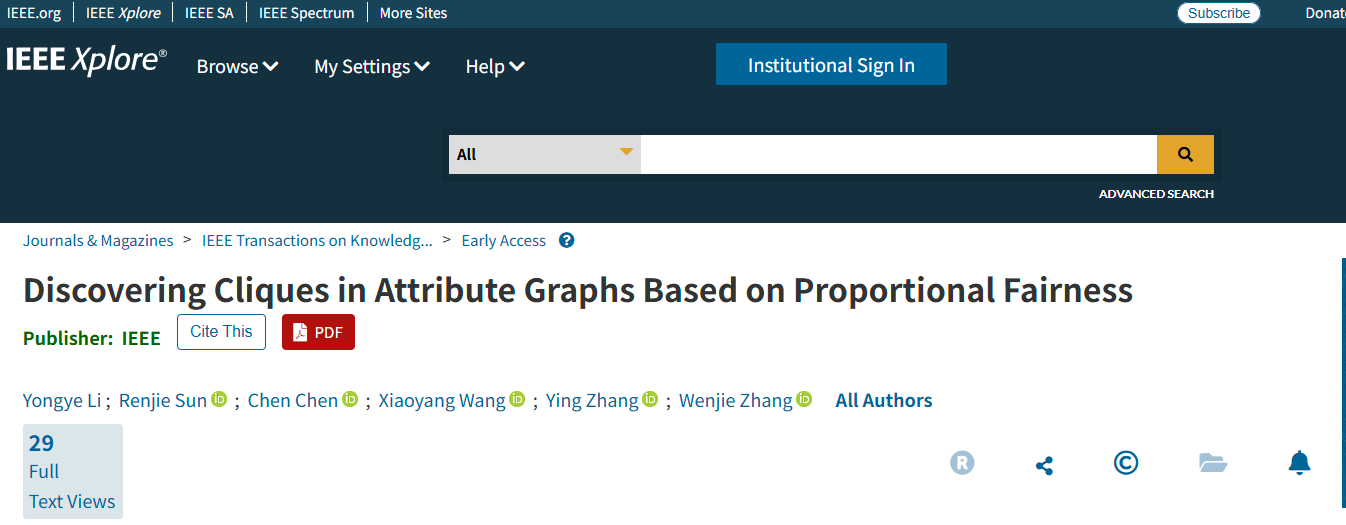1346x525 pixels.
Task: Click the Early Access help question icon
Action: click(x=567, y=240)
